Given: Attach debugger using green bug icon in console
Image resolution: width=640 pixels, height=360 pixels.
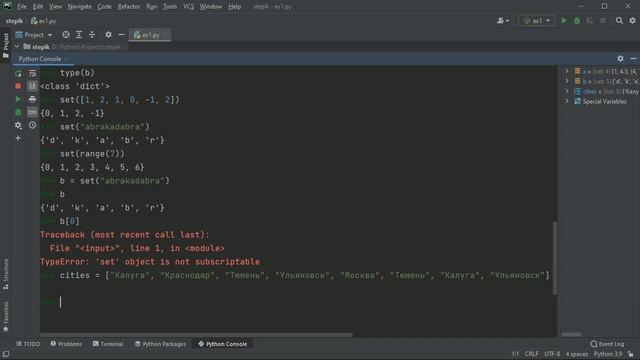Looking at the screenshot, I should pyautogui.click(x=18, y=112).
